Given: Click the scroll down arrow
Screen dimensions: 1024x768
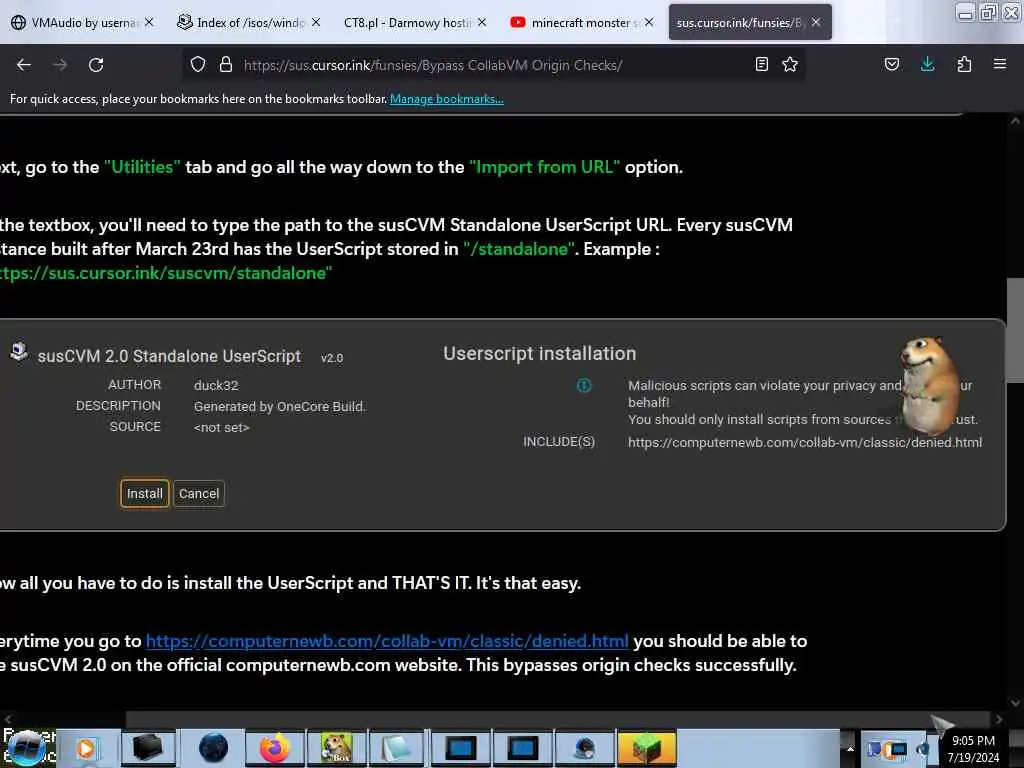Looking at the screenshot, I should (1015, 703).
